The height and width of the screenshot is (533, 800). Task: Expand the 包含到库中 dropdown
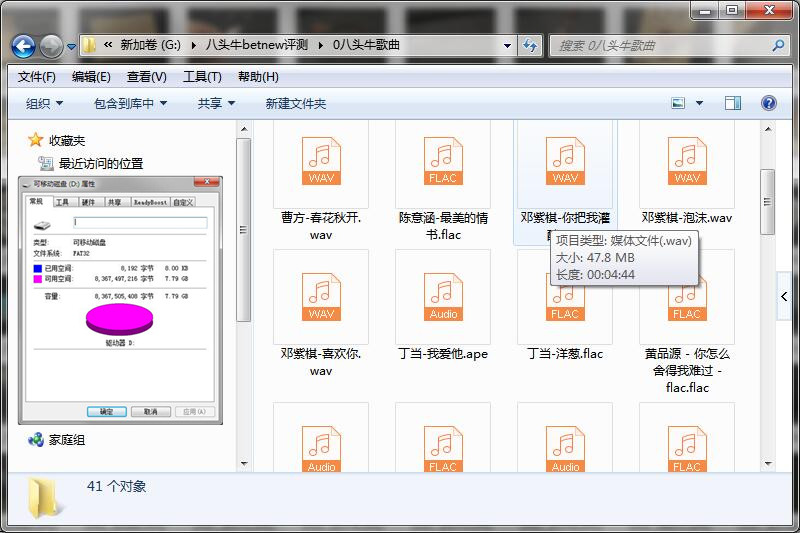(x=131, y=104)
